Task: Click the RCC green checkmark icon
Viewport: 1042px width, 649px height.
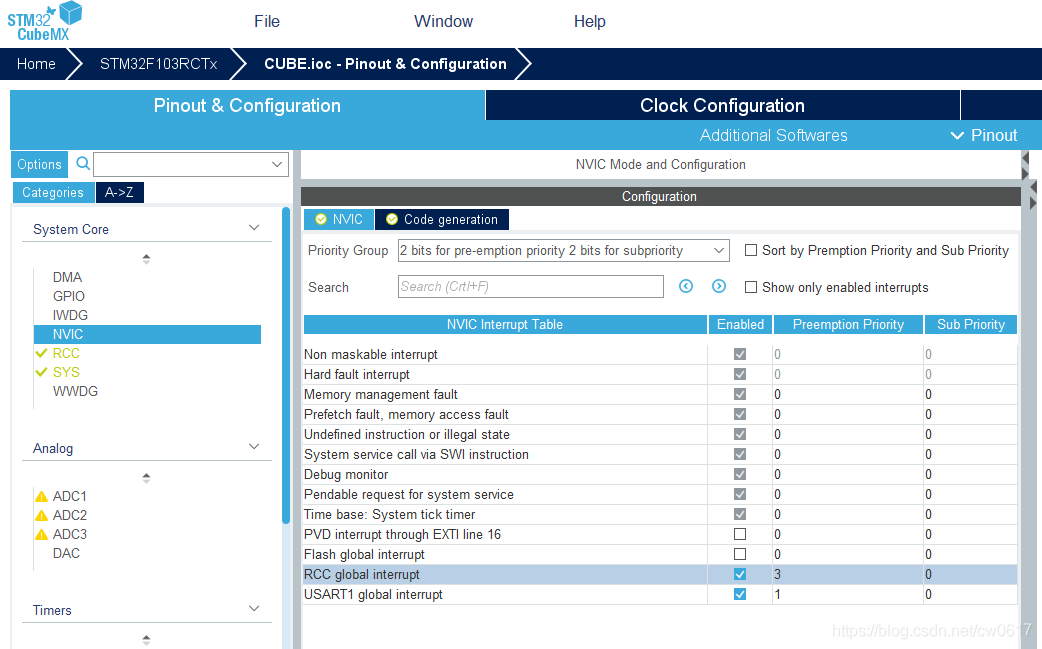Action: tap(41, 353)
